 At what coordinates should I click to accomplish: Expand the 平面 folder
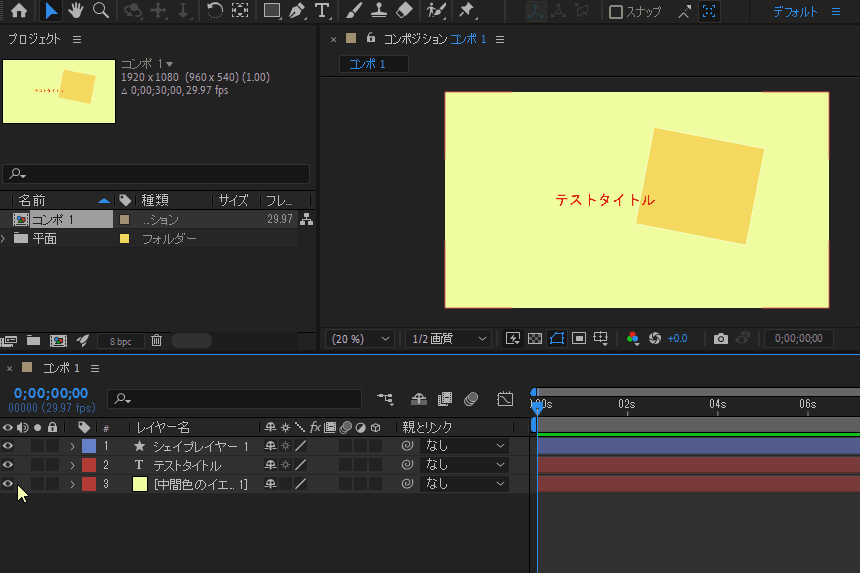coord(4,239)
